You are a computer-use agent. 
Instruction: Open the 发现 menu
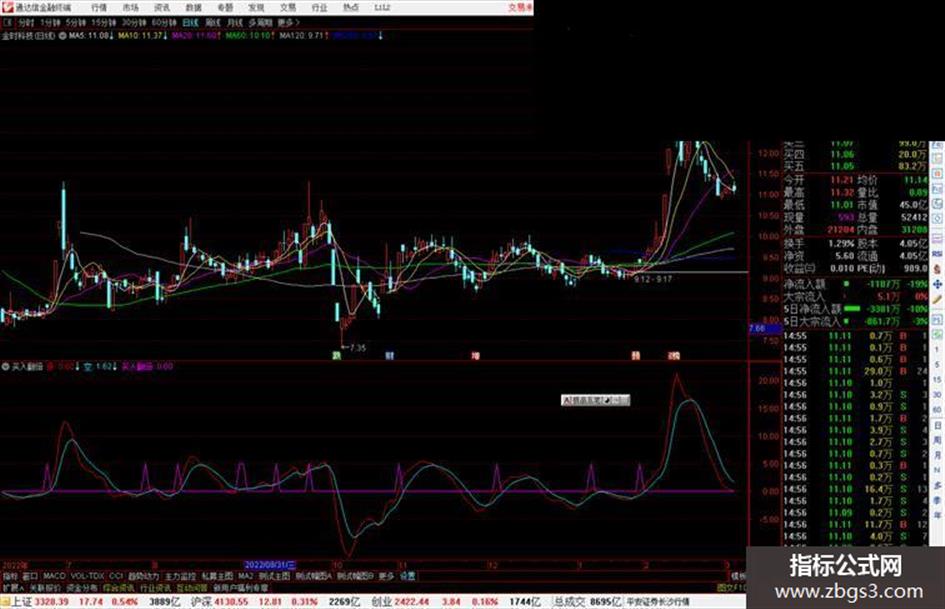[x=256, y=7]
